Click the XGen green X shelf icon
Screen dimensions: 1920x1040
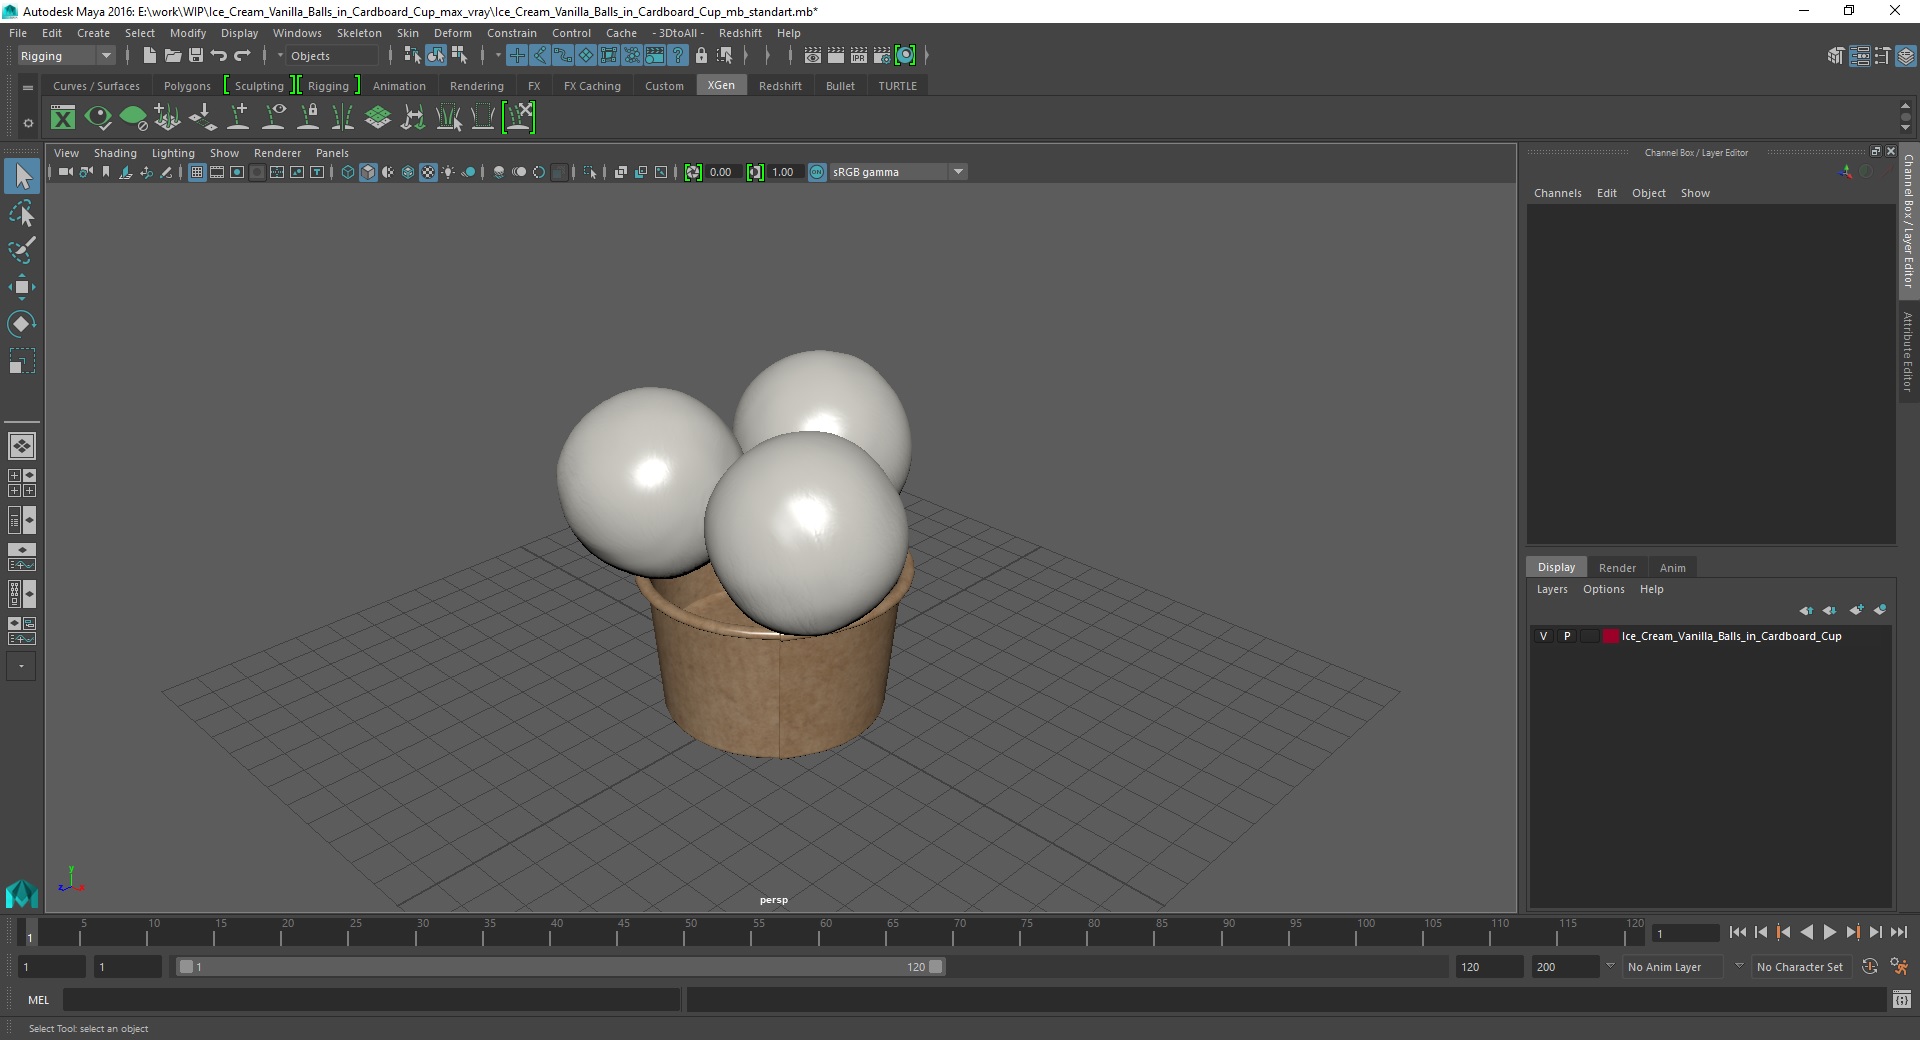pos(63,118)
